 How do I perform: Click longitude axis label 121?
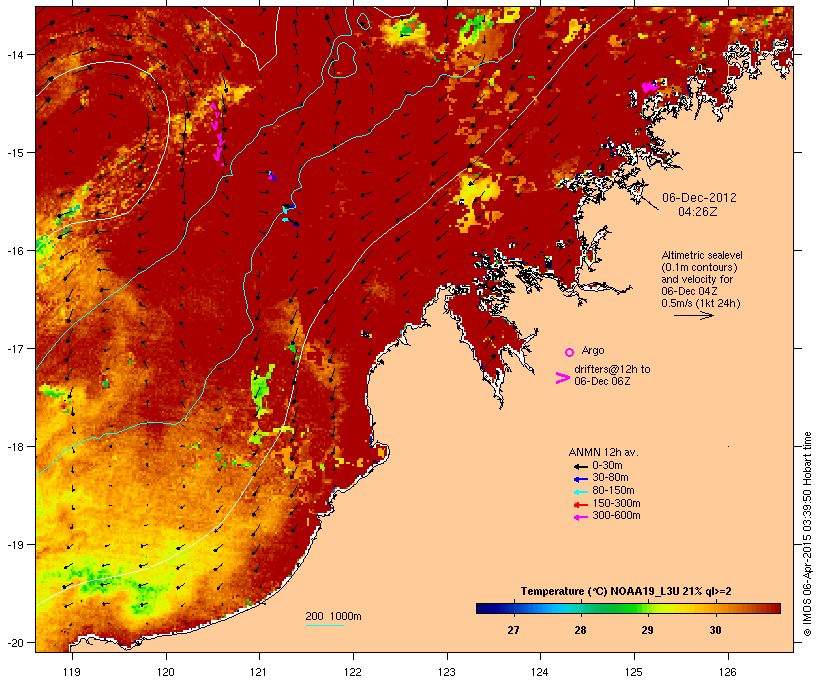click(259, 672)
